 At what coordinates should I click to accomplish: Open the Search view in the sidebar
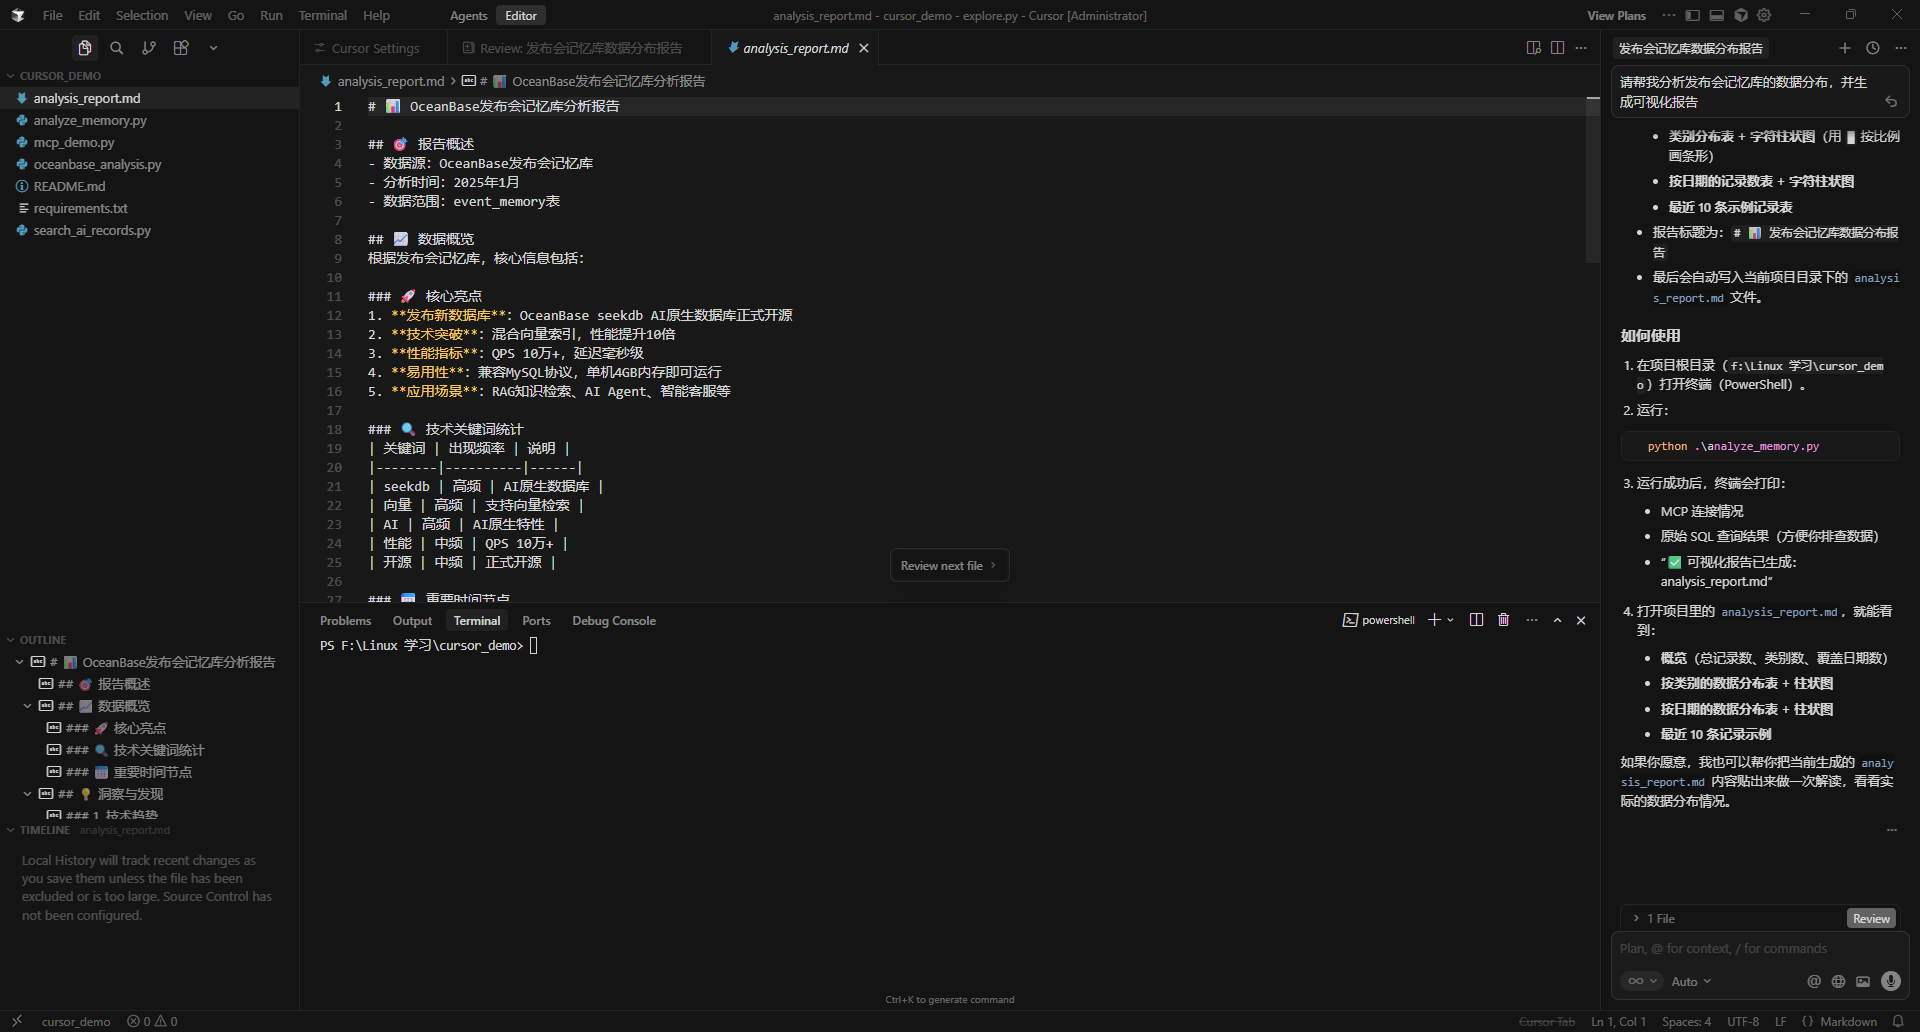click(x=117, y=48)
